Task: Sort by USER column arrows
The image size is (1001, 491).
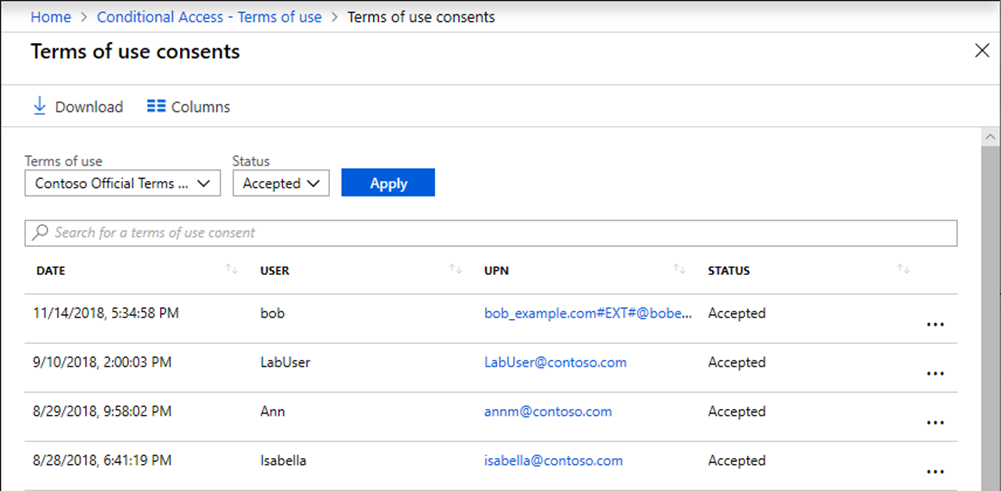Action: tap(455, 270)
